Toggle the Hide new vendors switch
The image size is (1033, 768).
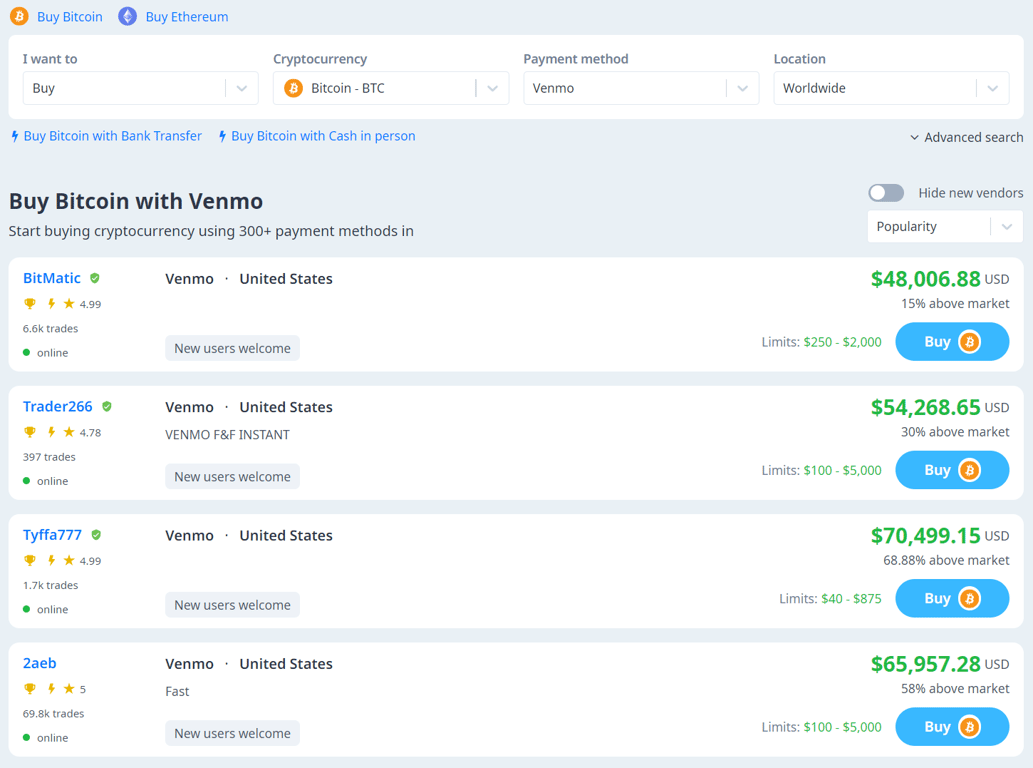886,193
